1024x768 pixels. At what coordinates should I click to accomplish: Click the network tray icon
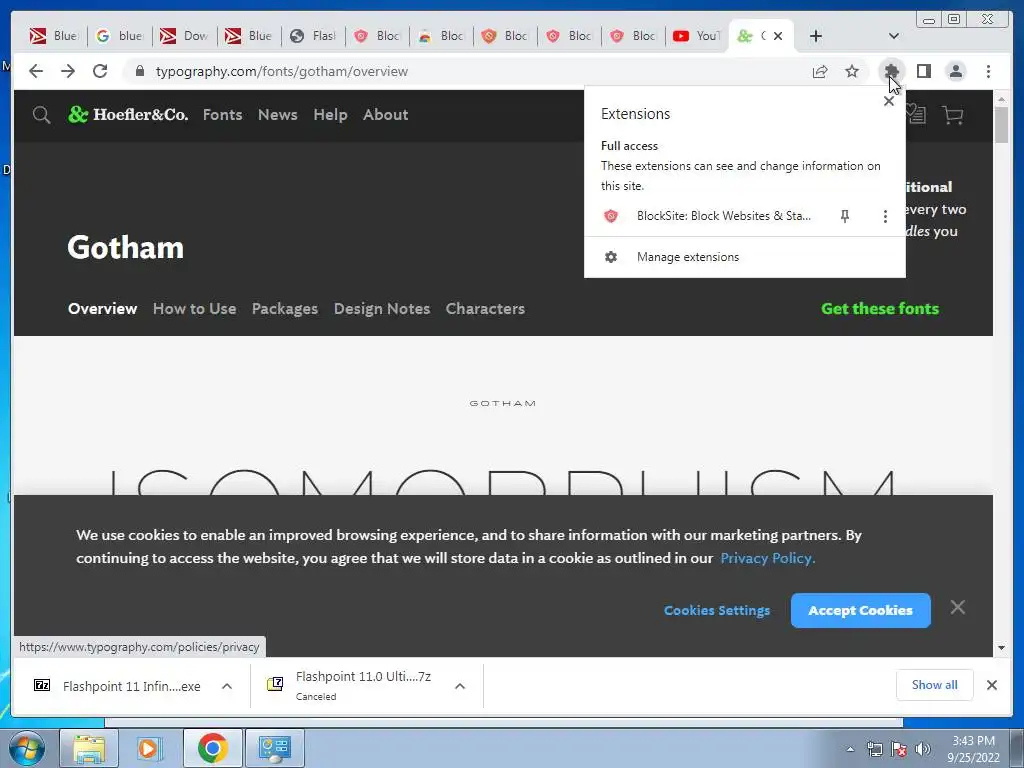coord(874,749)
